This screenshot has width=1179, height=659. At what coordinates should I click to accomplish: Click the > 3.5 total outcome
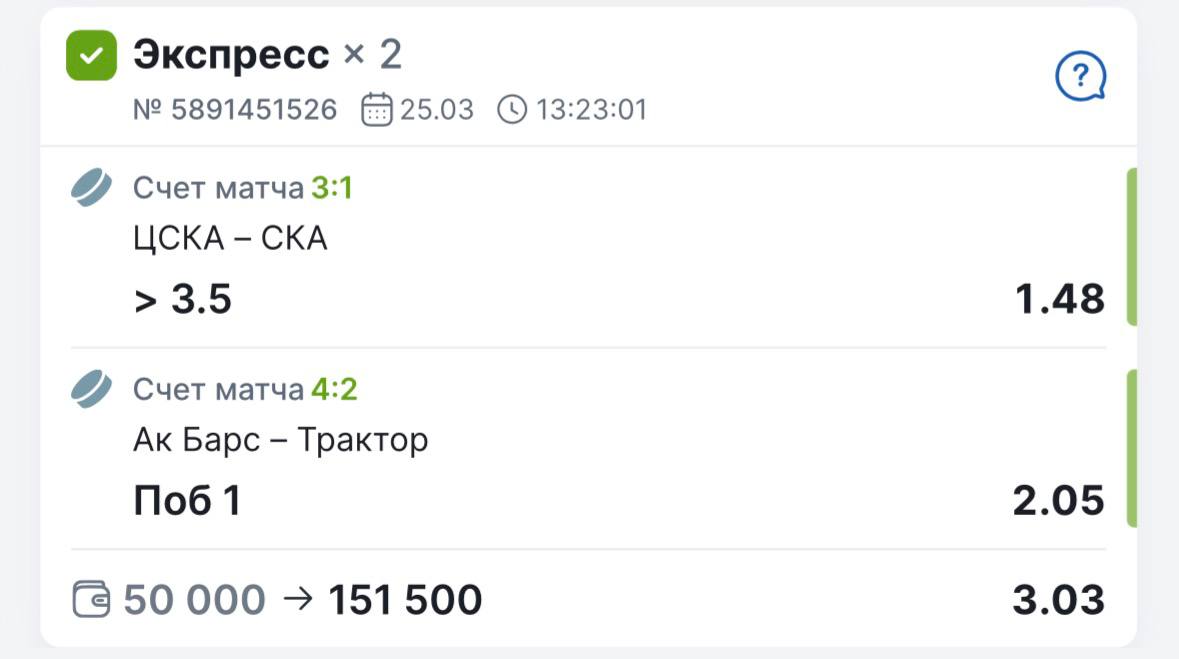[x=183, y=299]
